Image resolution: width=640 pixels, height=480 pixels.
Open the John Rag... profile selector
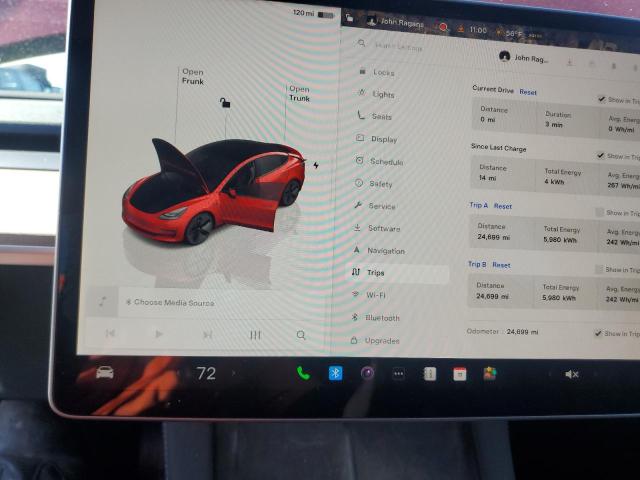click(x=524, y=58)
